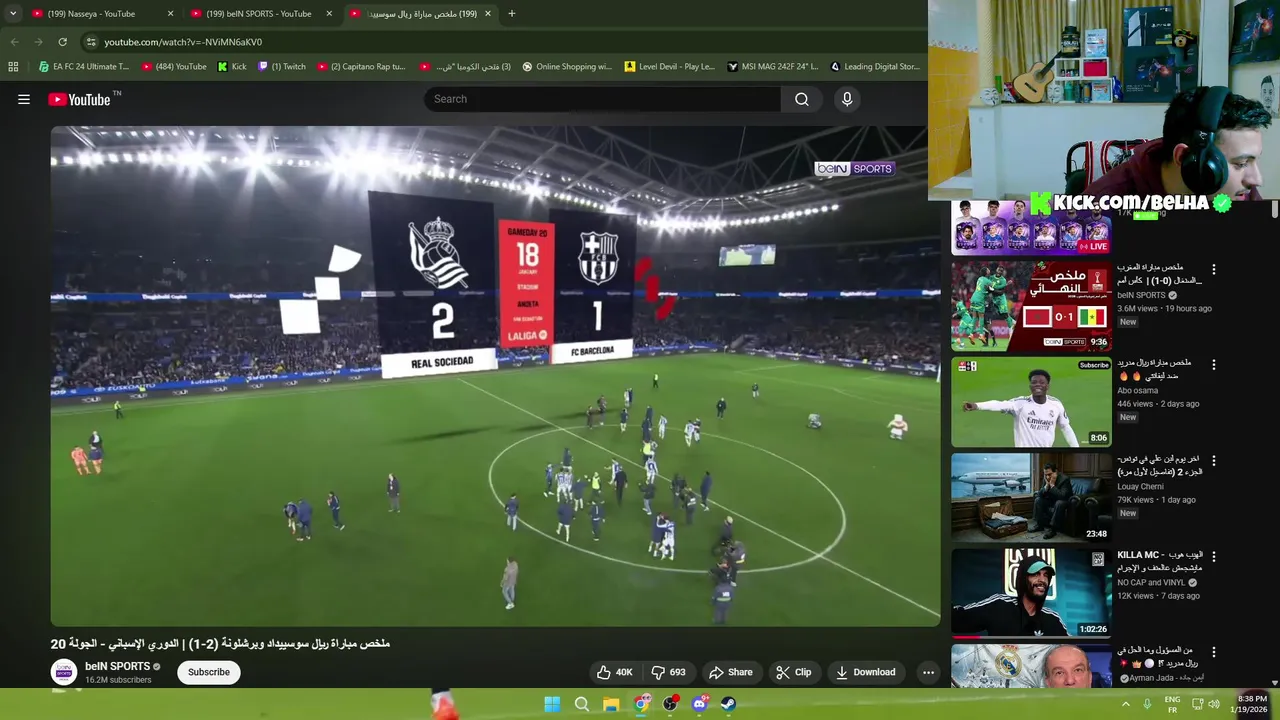Open Steam from the taskbar
The image size is (1280, 720).
tap(728, 704)
